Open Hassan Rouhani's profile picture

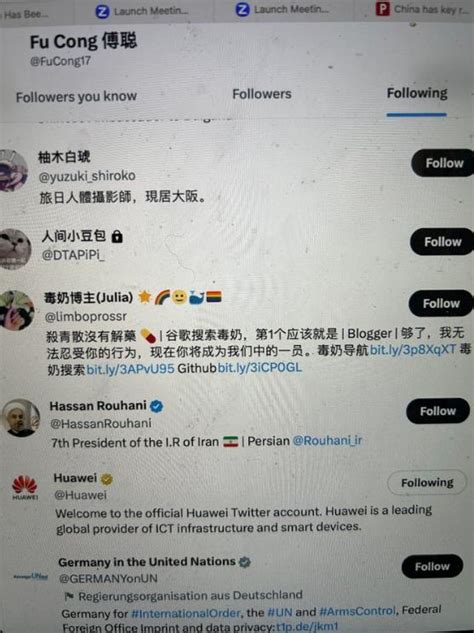coord(20,418)
